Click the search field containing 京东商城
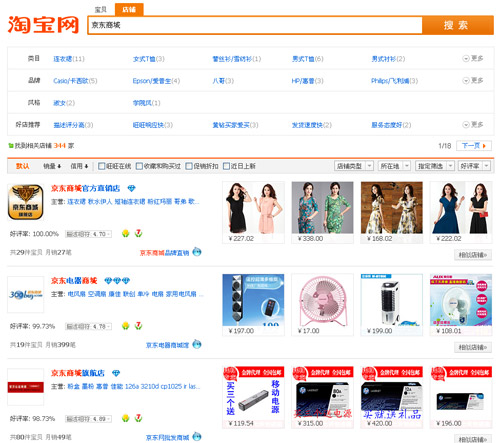Screen dimensions: 500x443 tap(255, 25)
